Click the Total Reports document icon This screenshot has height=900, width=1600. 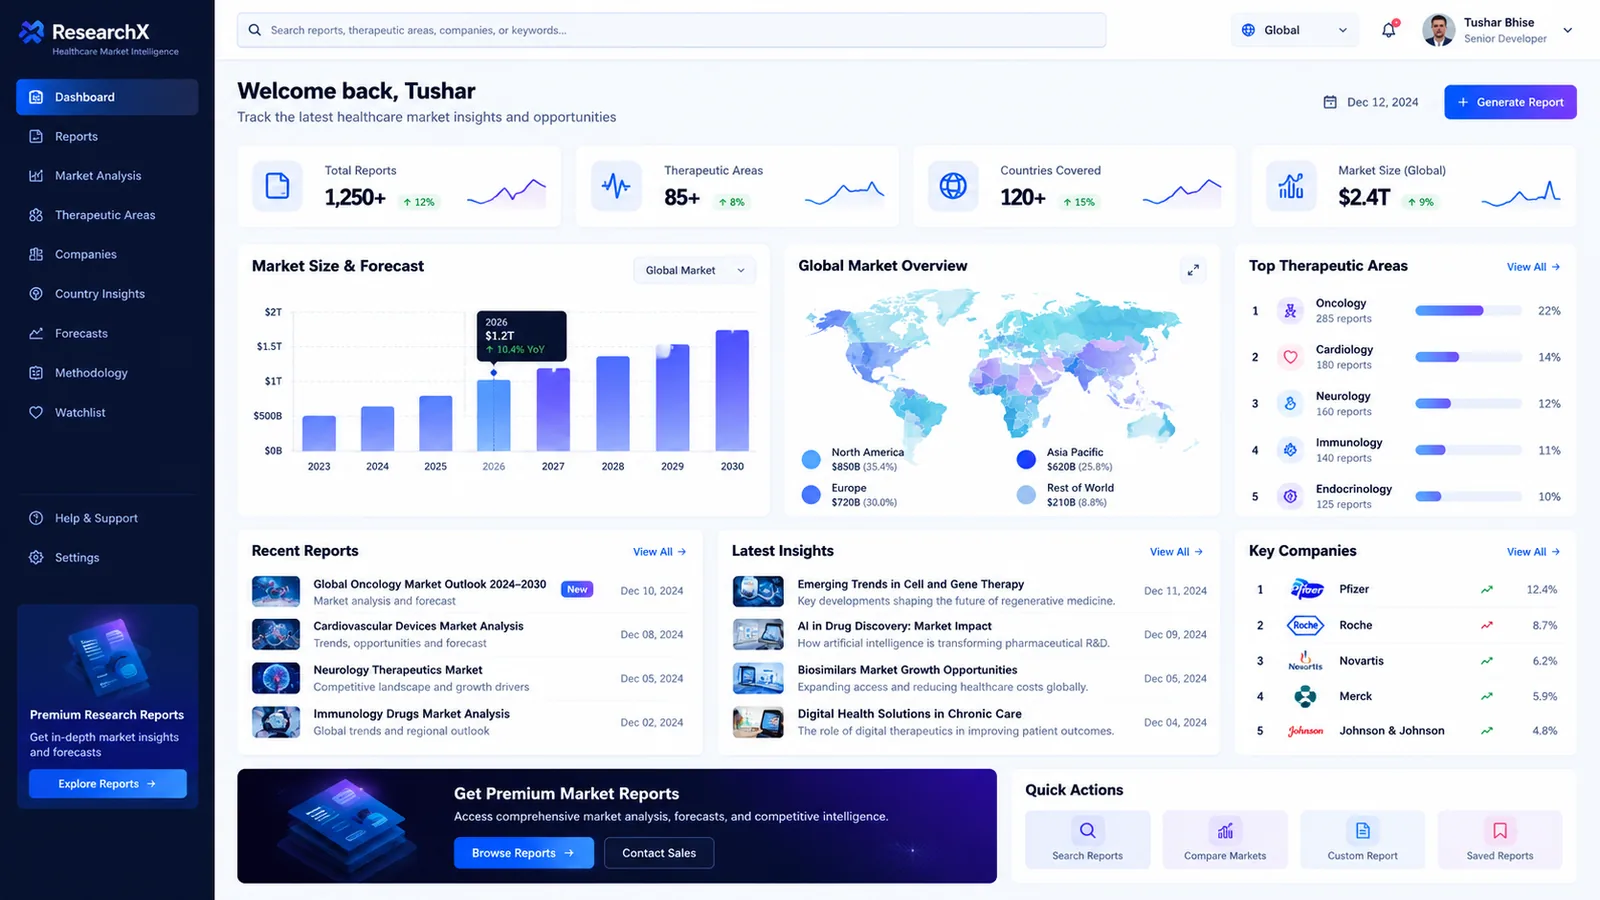(277, 186)
